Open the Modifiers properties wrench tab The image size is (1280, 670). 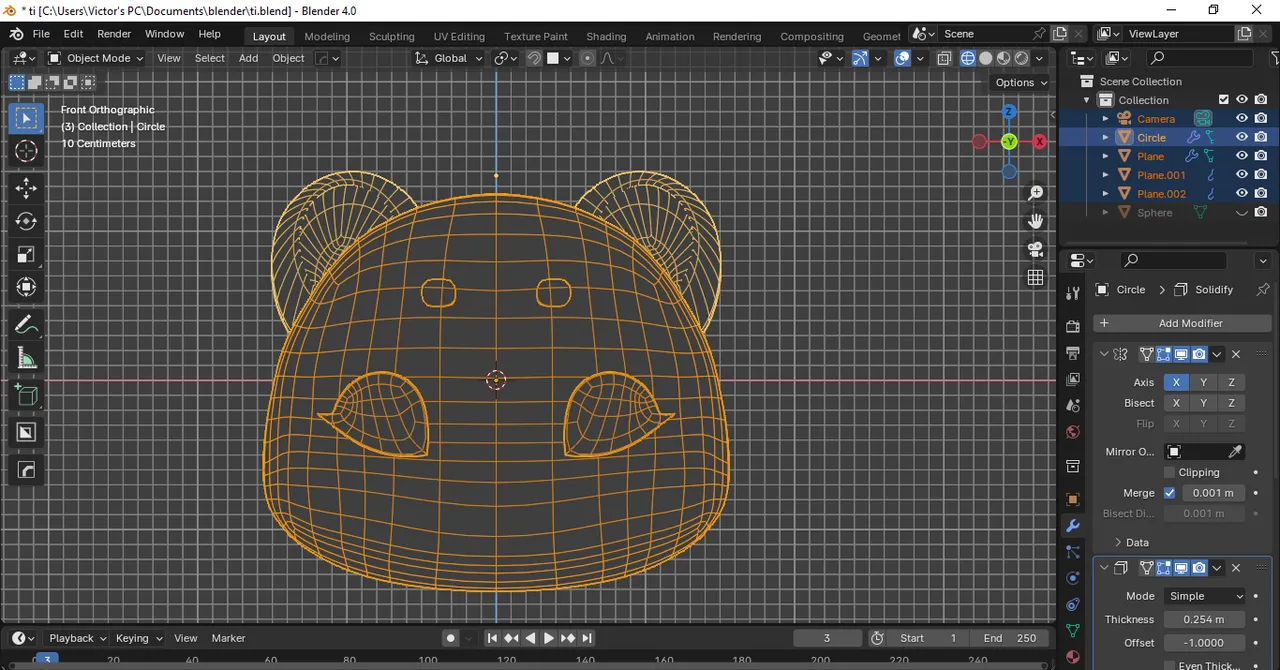1073,525
